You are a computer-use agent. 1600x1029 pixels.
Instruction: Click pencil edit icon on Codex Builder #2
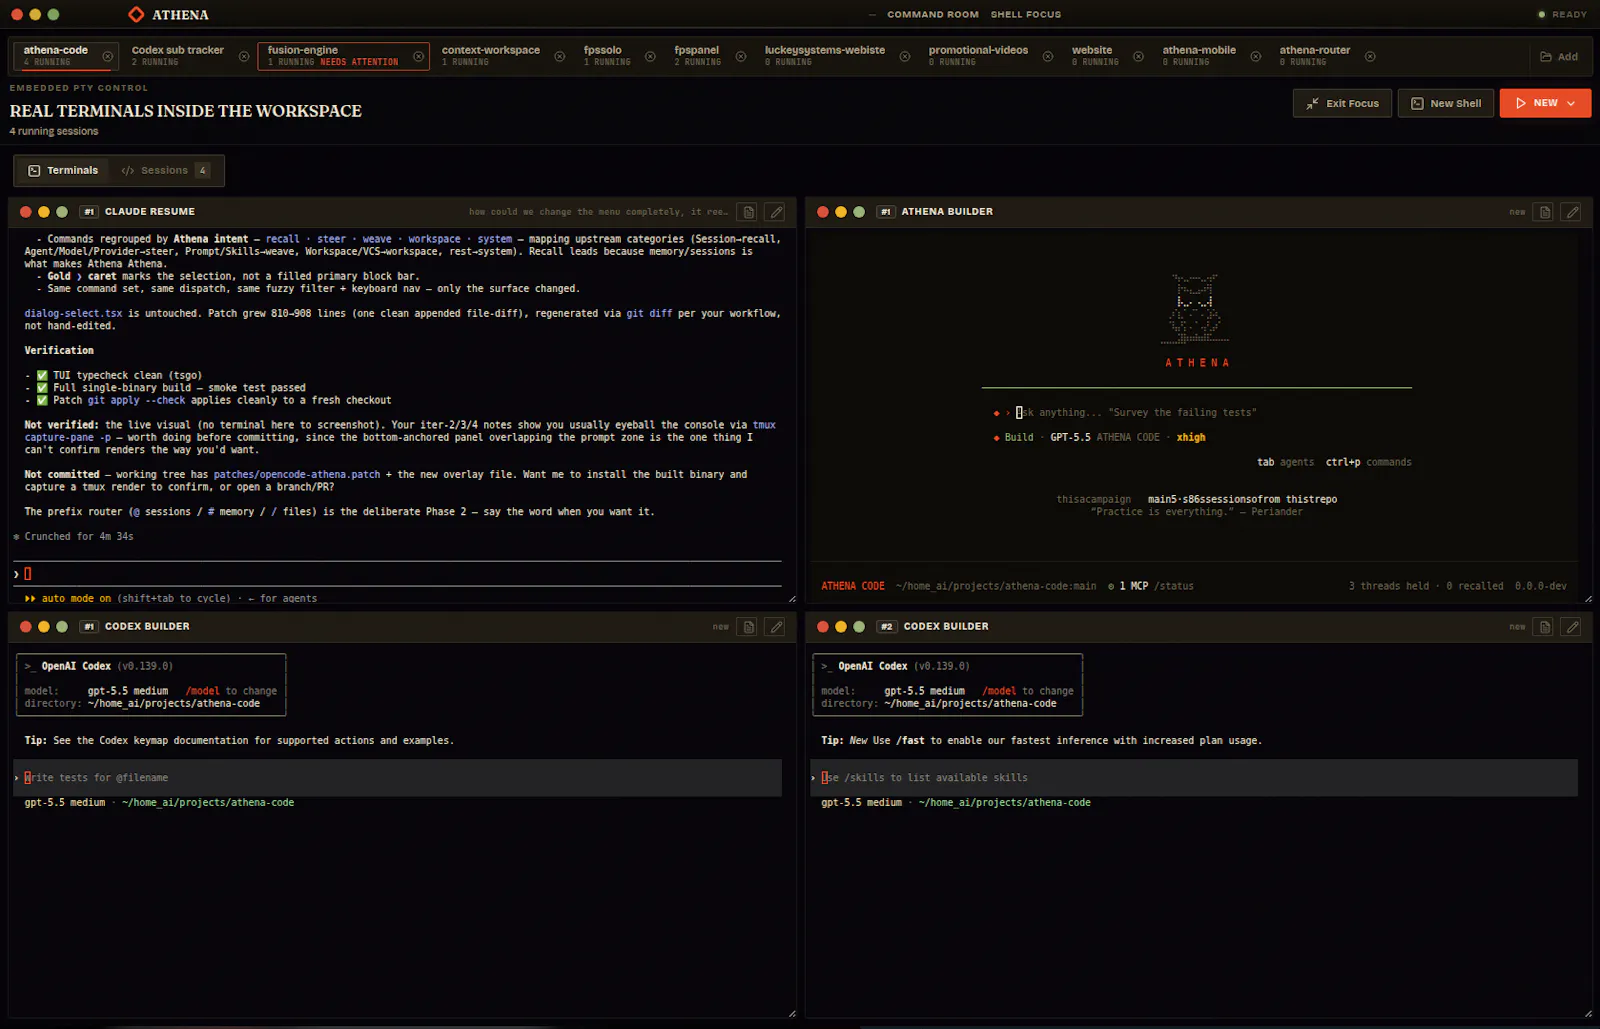[1572, 627]
